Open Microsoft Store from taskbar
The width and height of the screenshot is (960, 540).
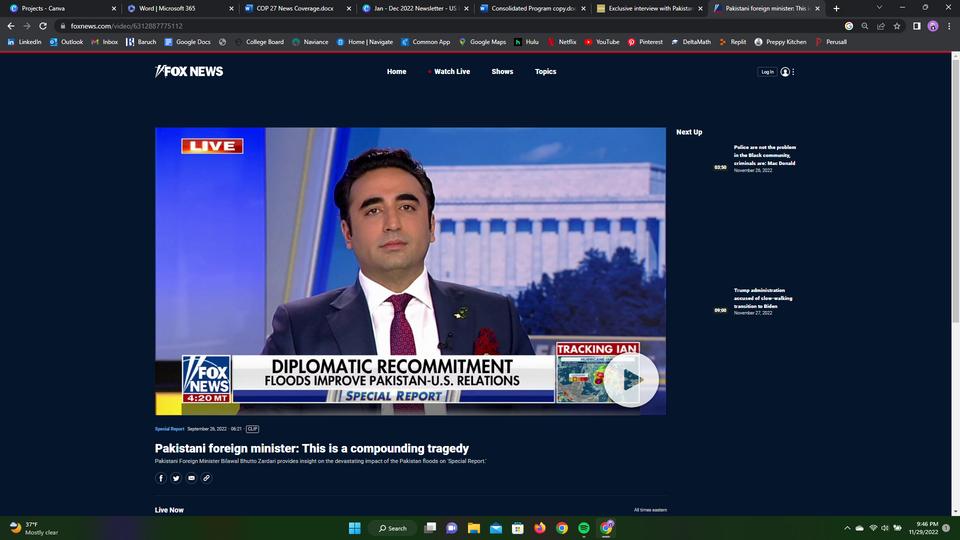(x=518, y=528)
